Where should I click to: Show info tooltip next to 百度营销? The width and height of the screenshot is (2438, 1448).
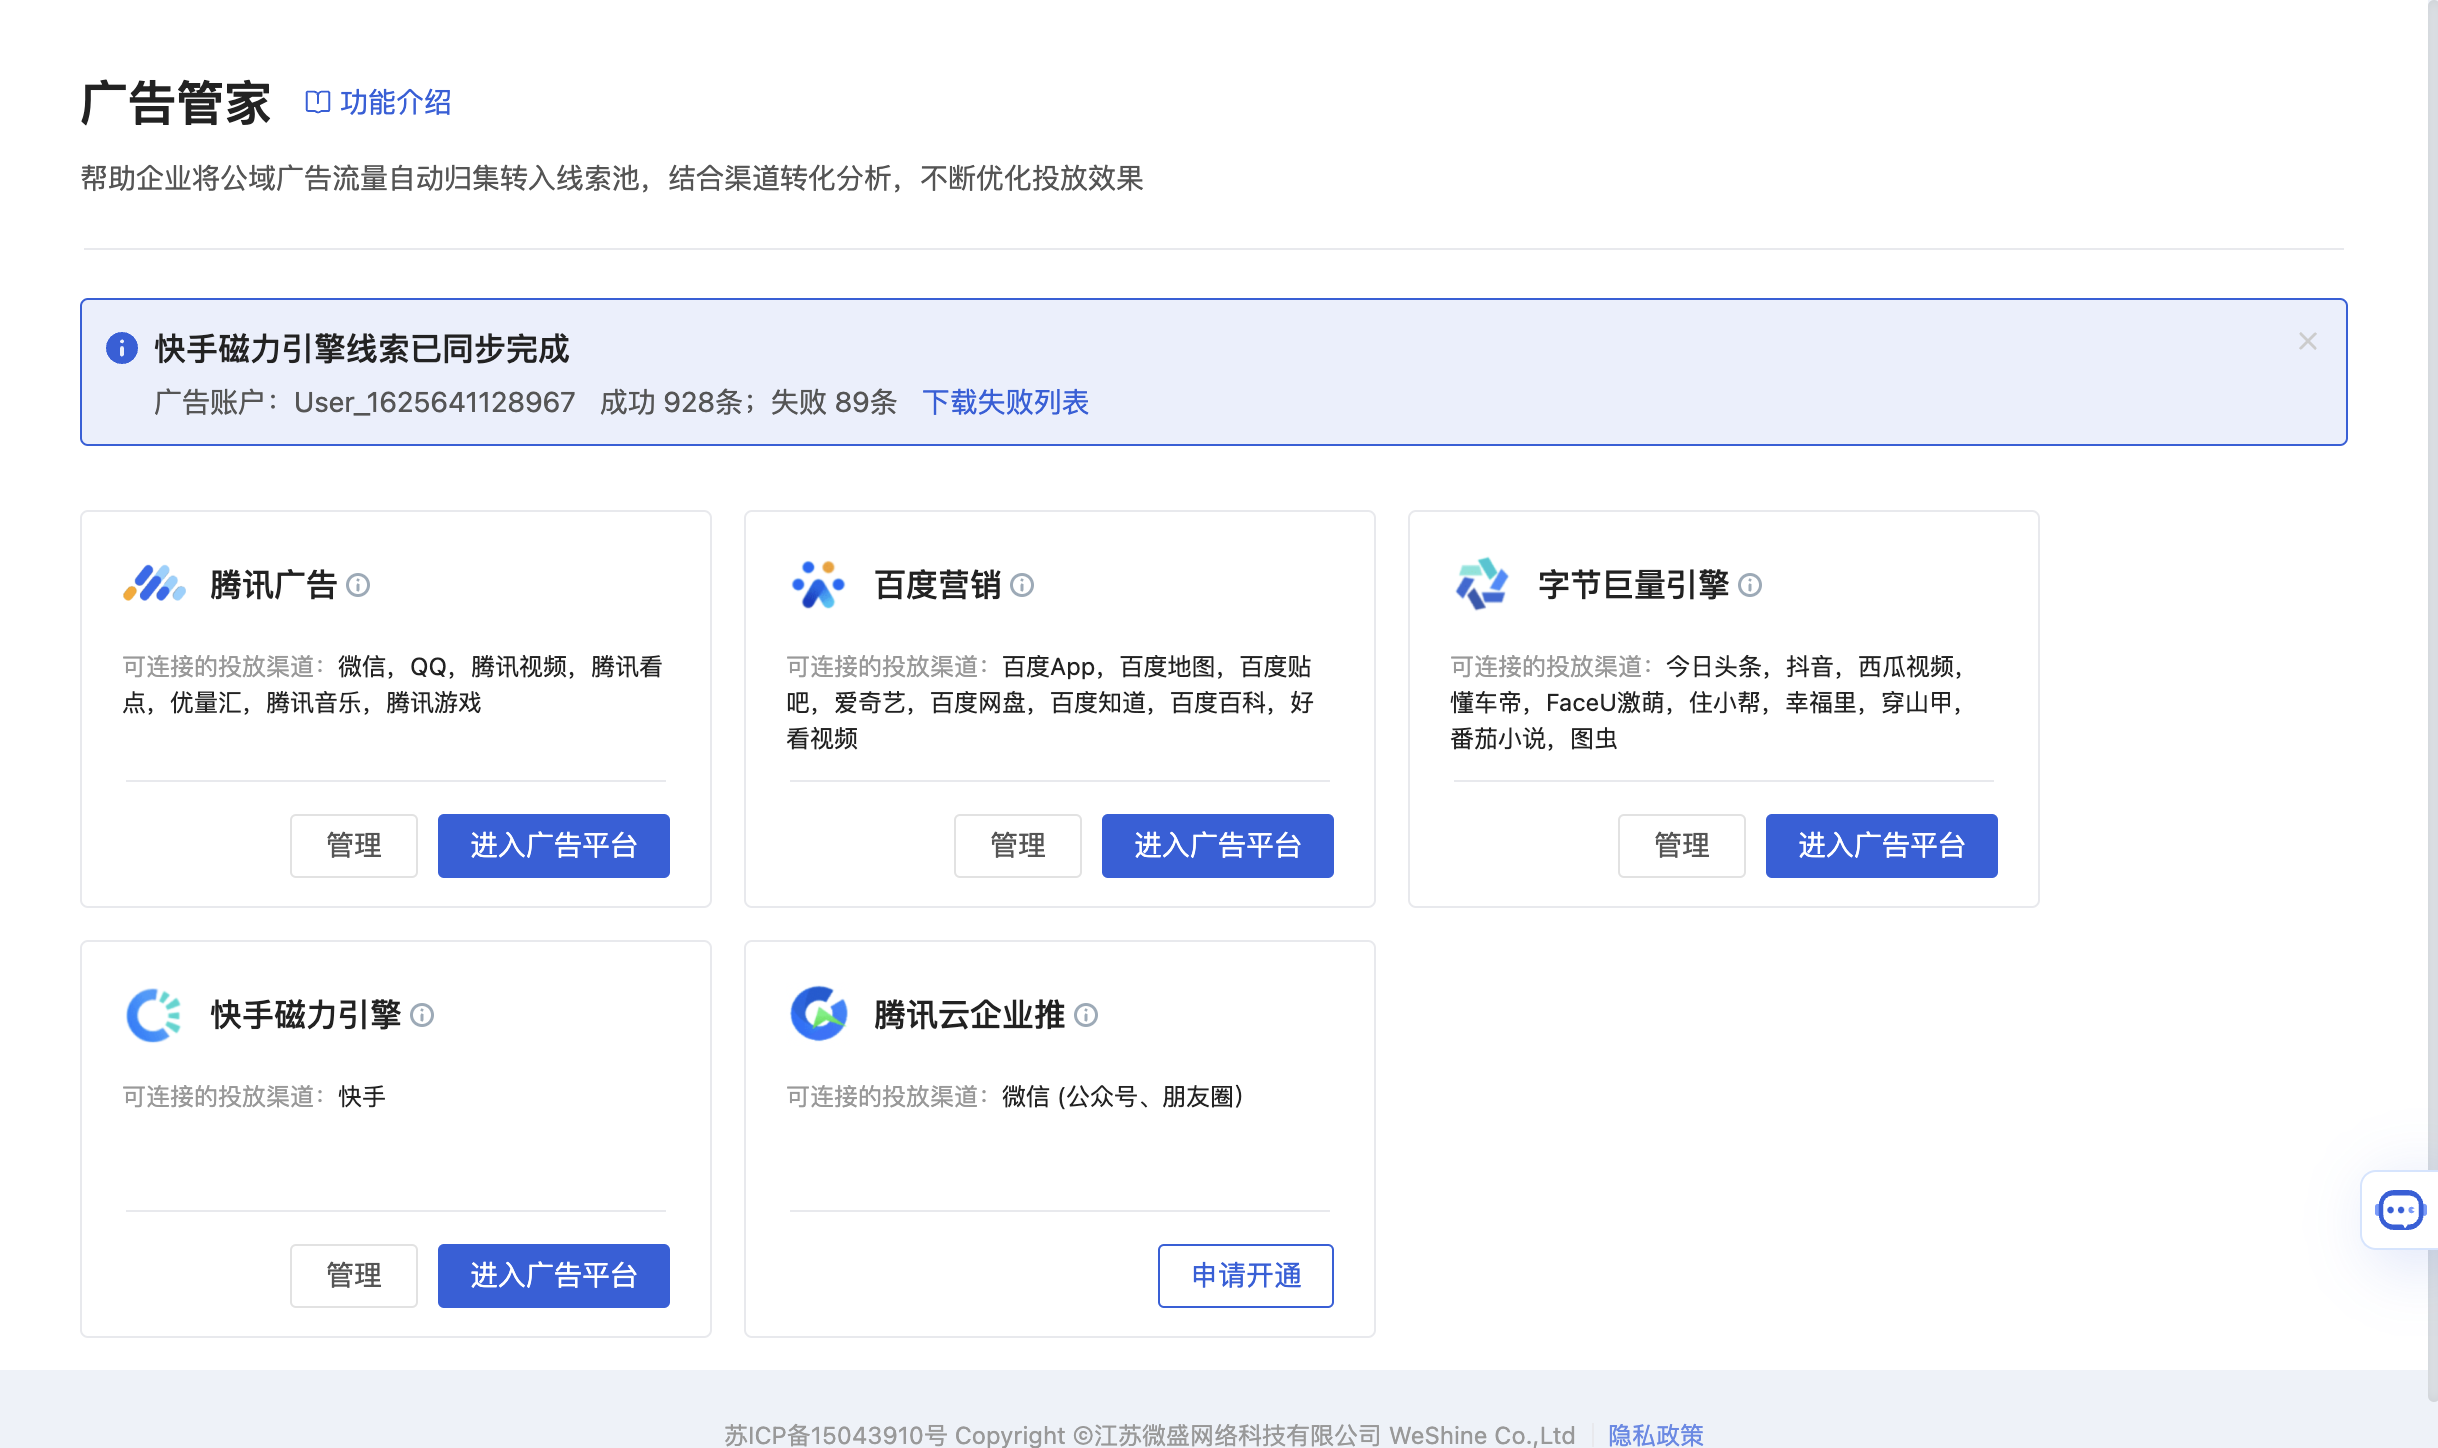coord(1022,585)
